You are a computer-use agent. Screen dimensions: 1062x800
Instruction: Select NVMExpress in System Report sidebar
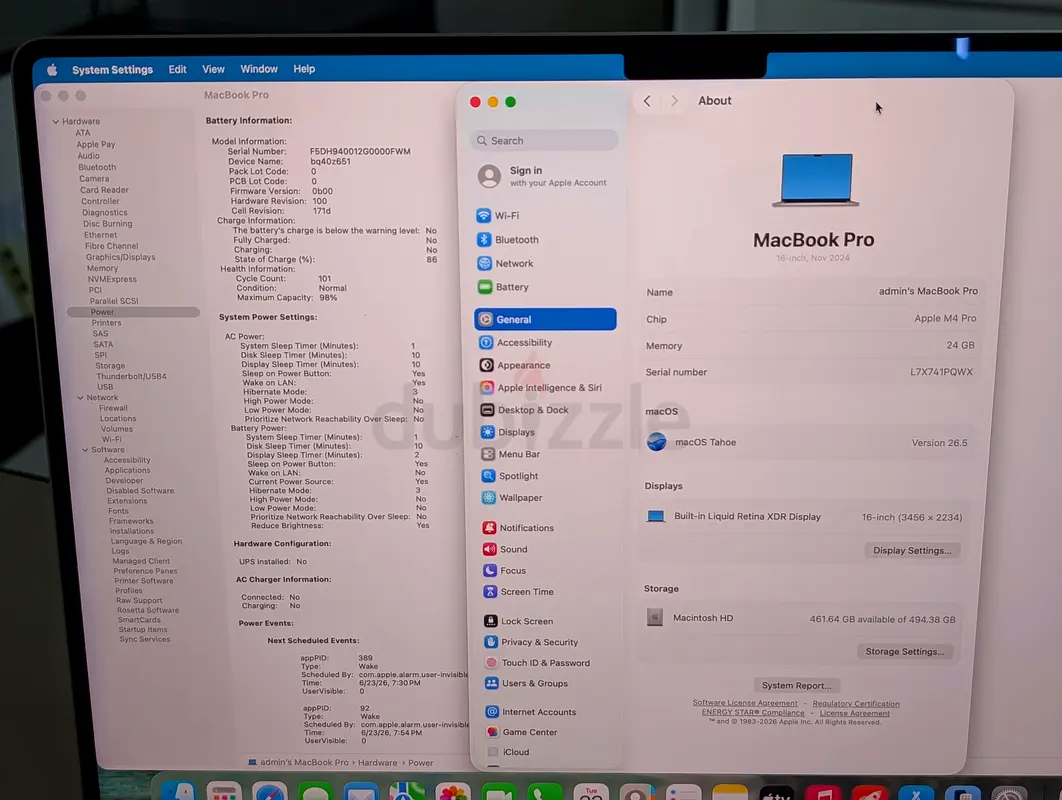coord(112,279)
